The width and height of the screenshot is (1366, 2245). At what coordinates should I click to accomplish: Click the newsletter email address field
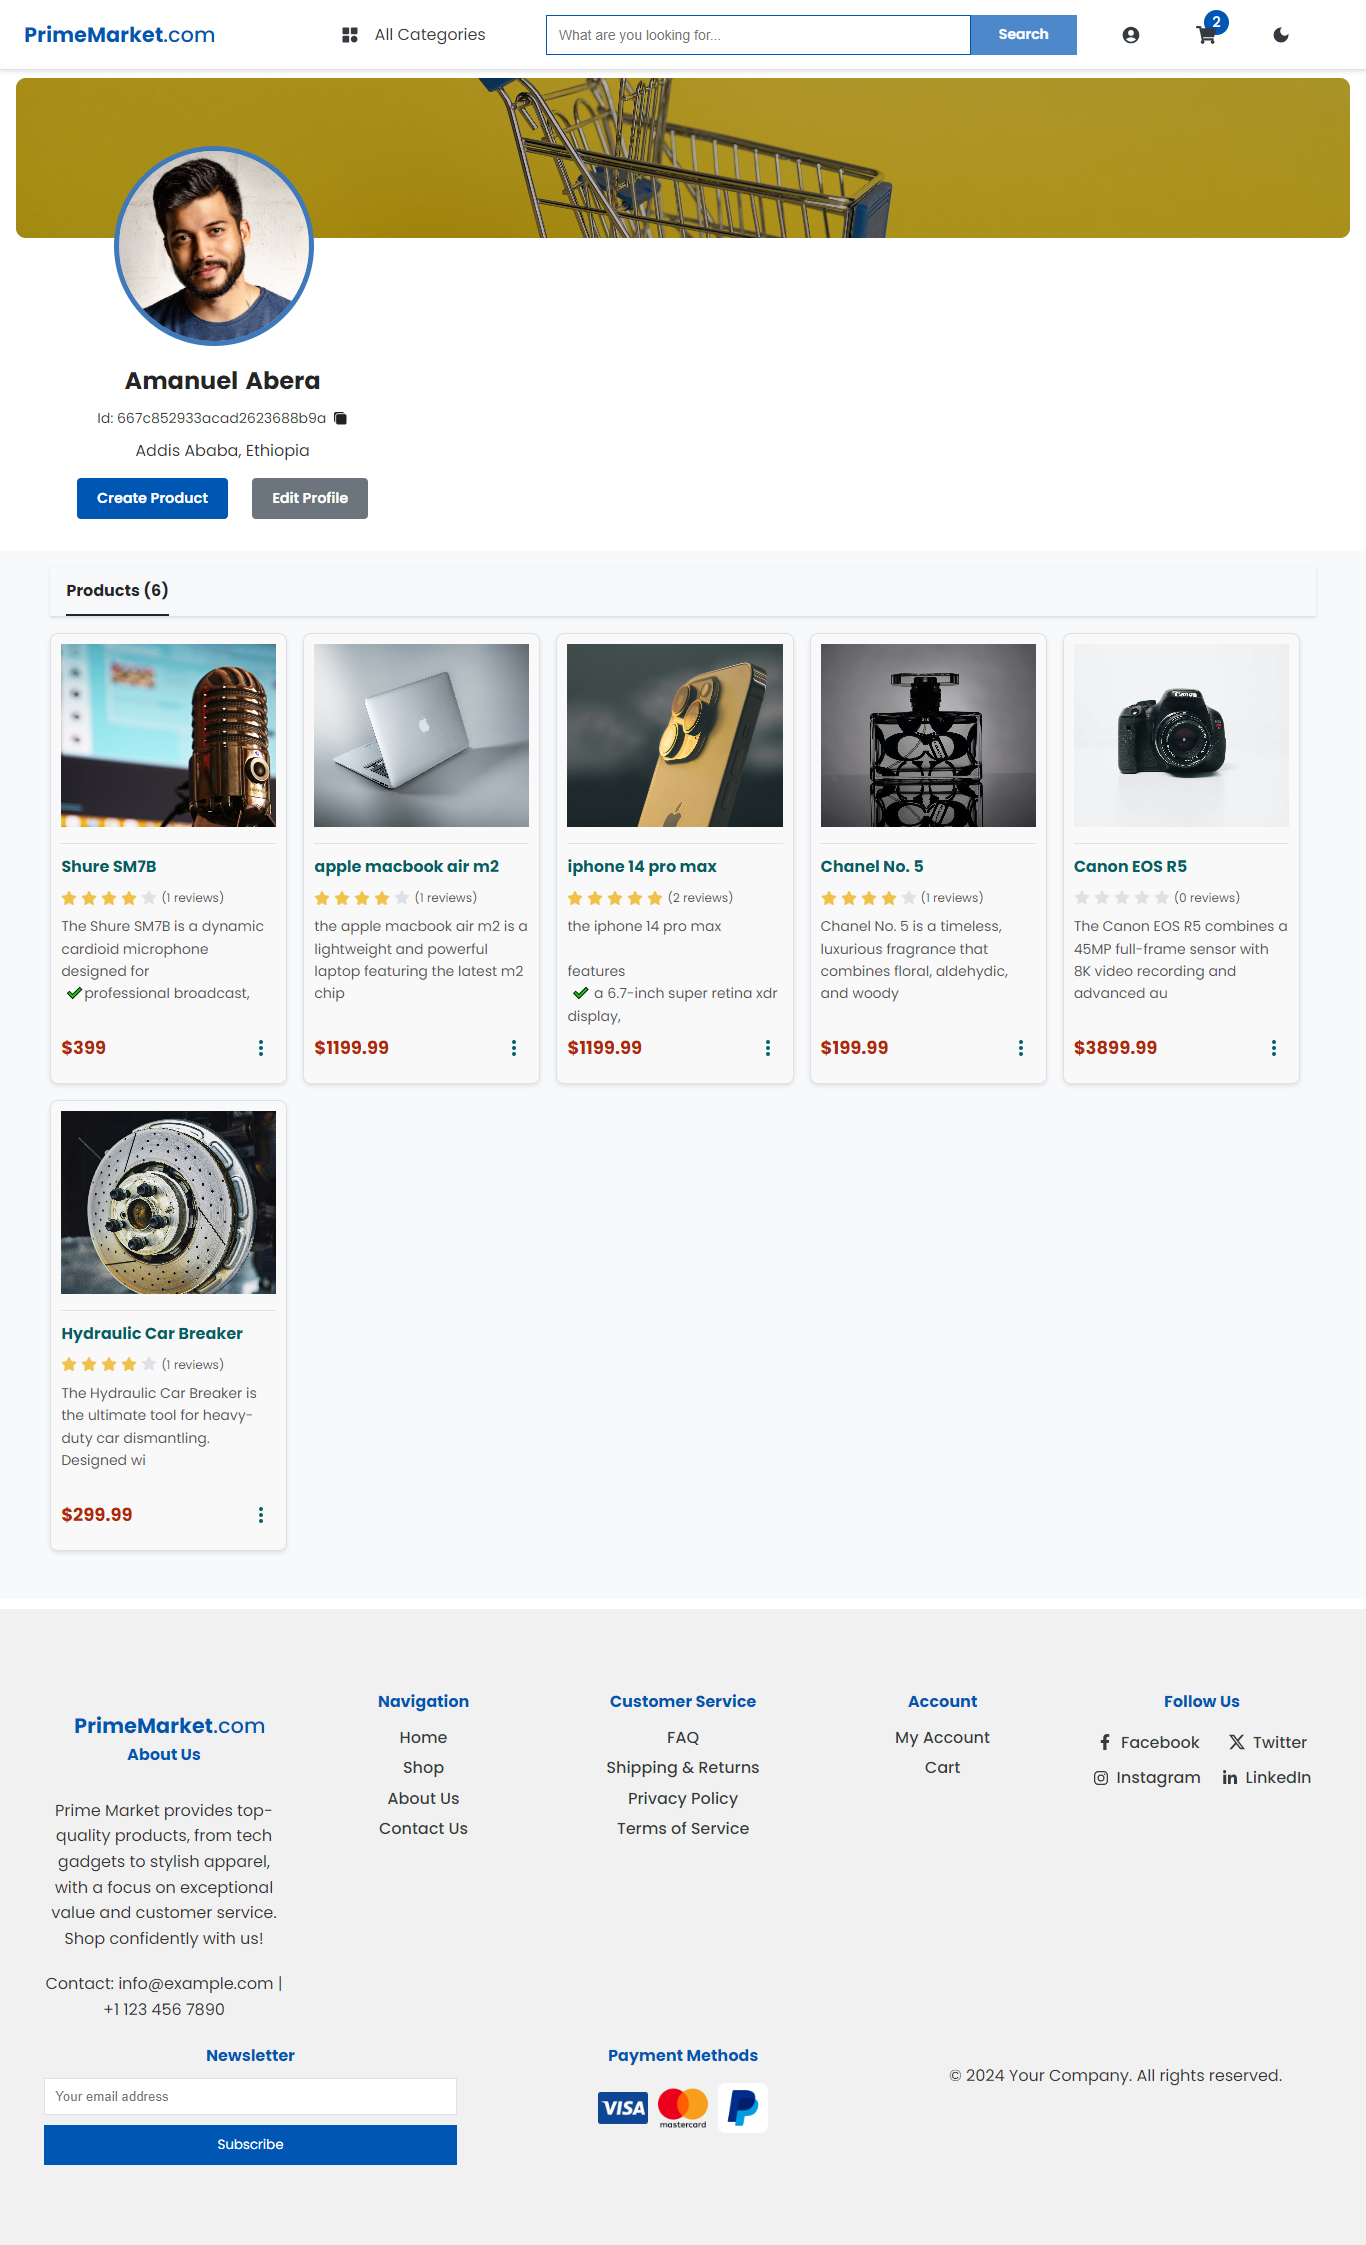click(250, 2096)
